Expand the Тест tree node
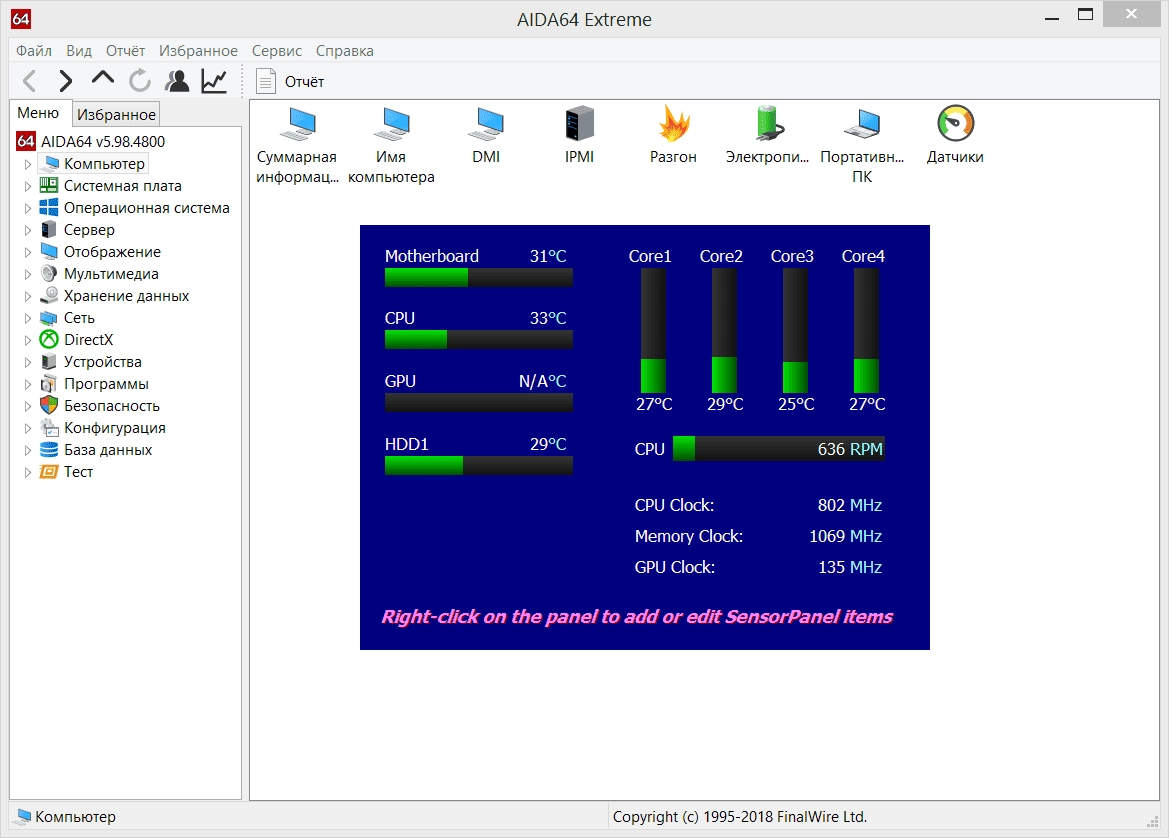Viewport: 1169px width, 838px height. 28,472
